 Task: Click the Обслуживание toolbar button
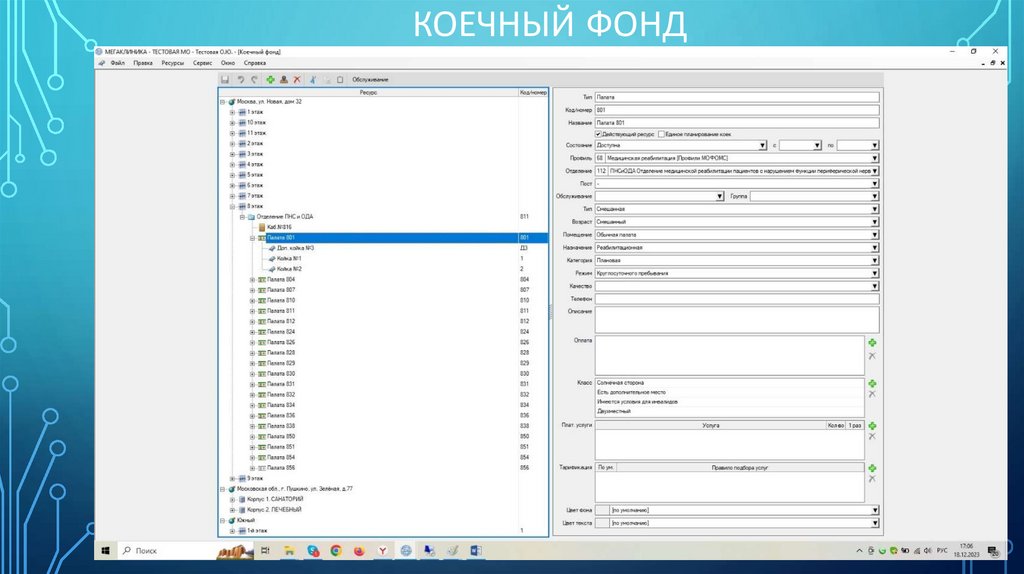[x=370, y=79]
